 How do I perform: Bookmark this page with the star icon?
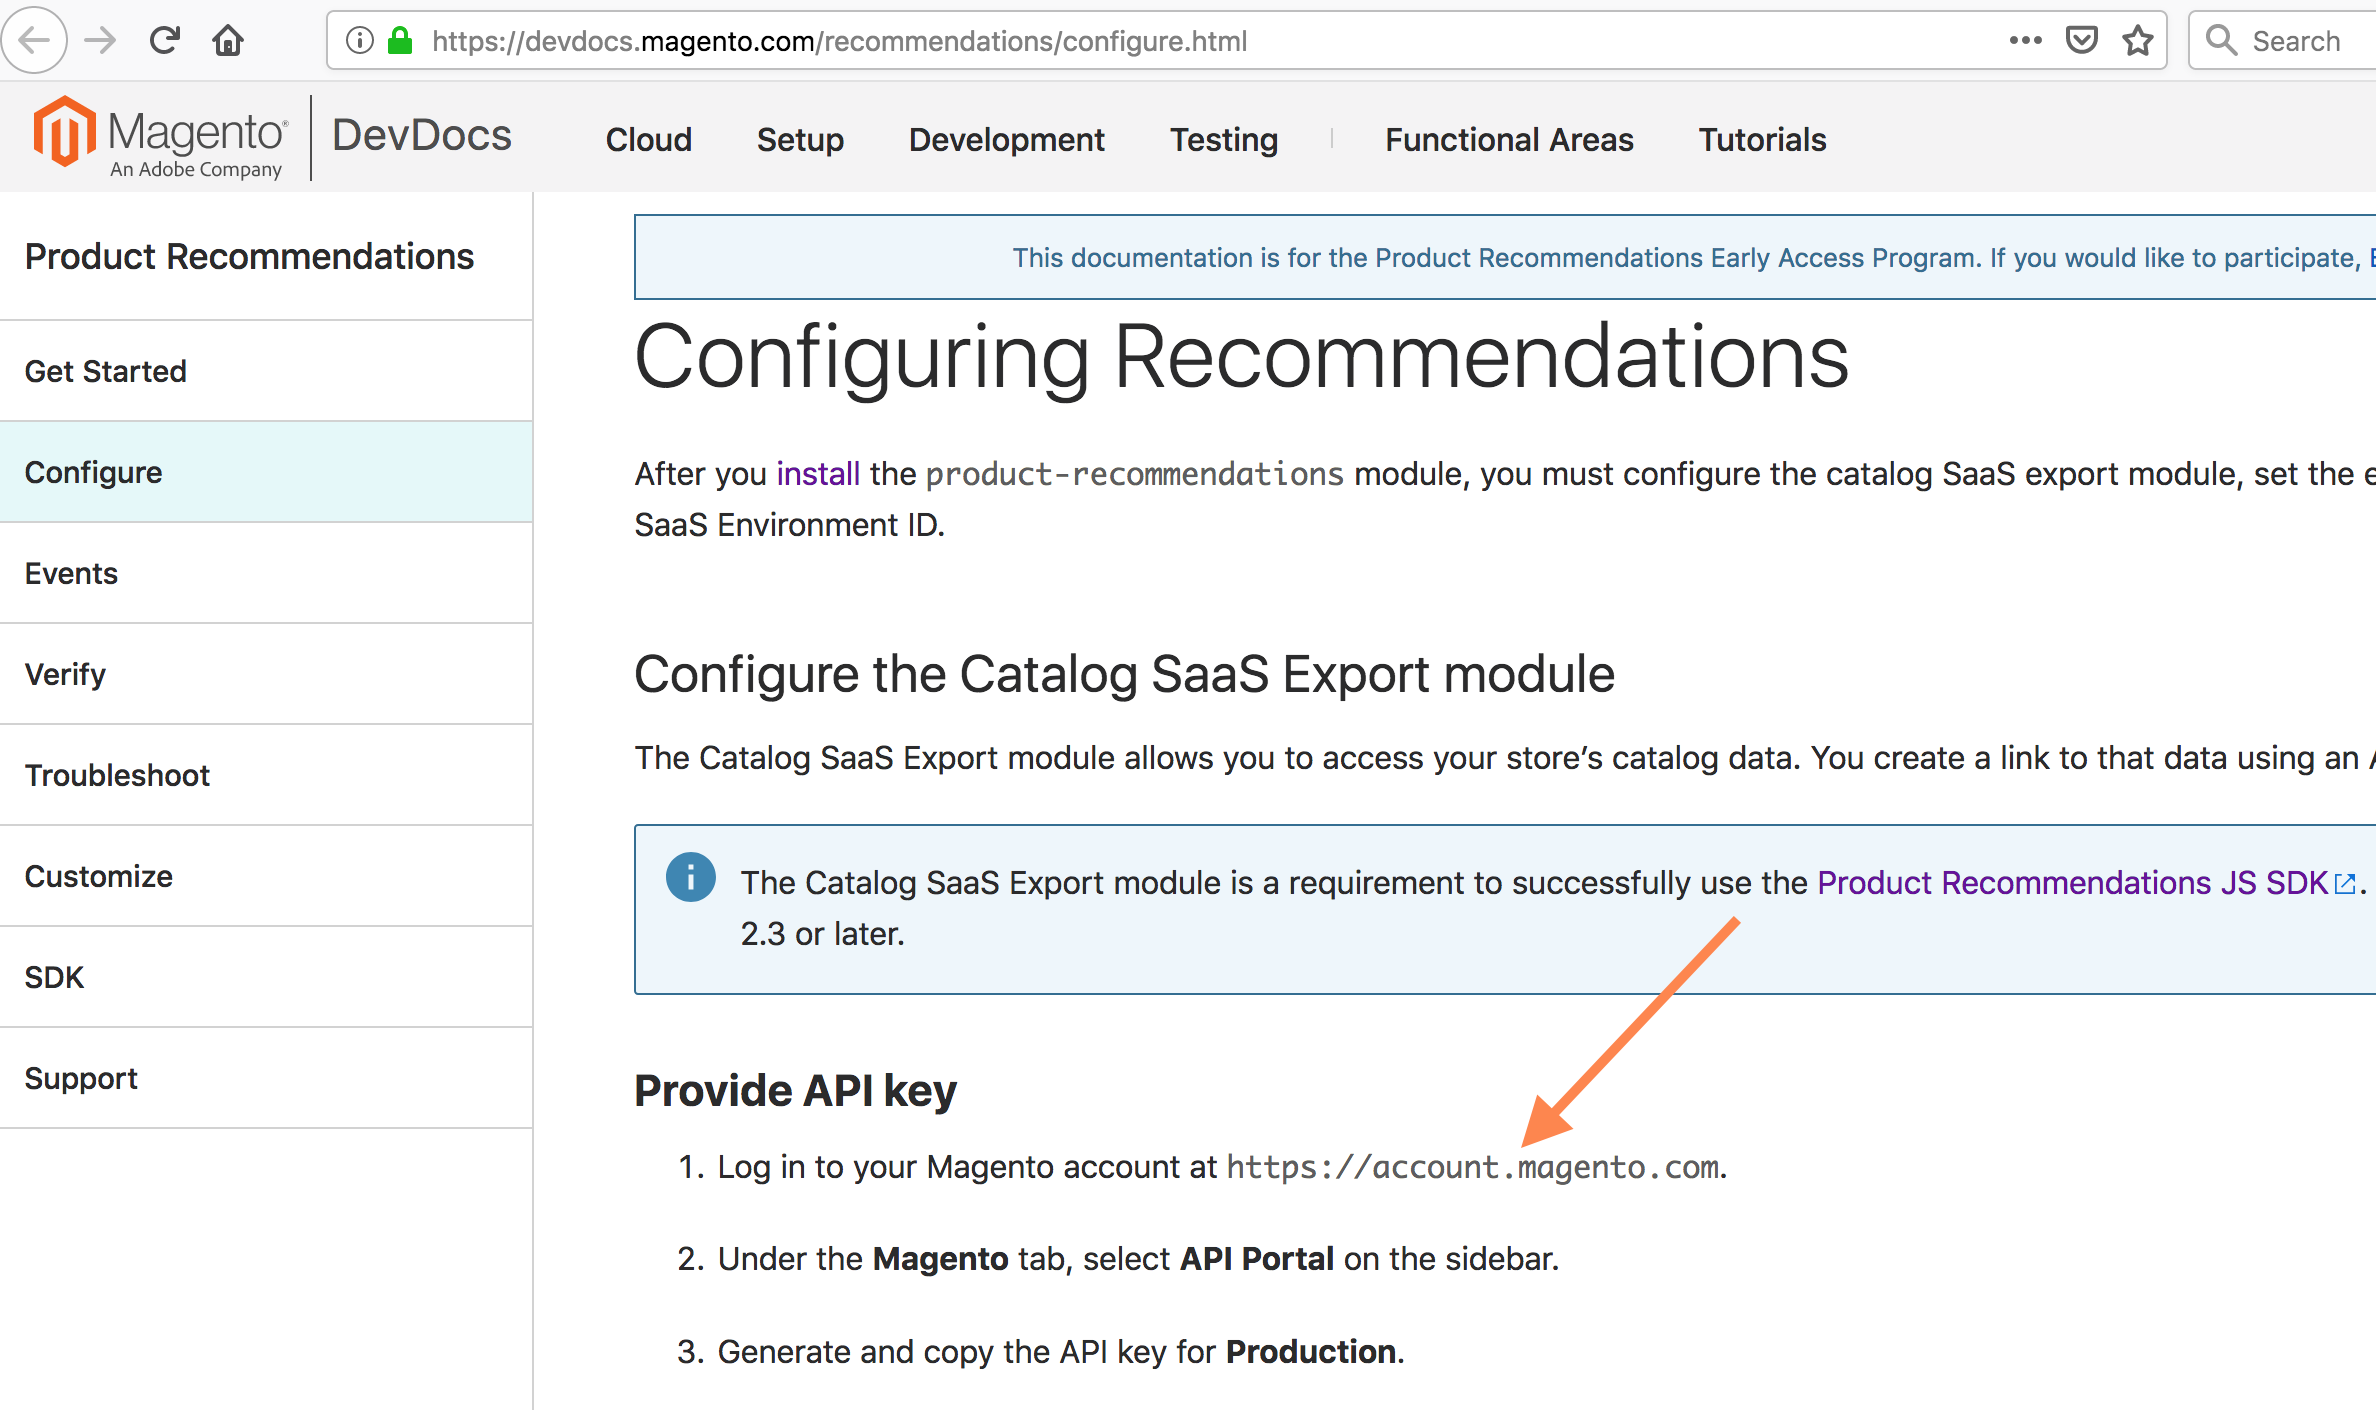pyautogui.click(x=2138, y=41)
